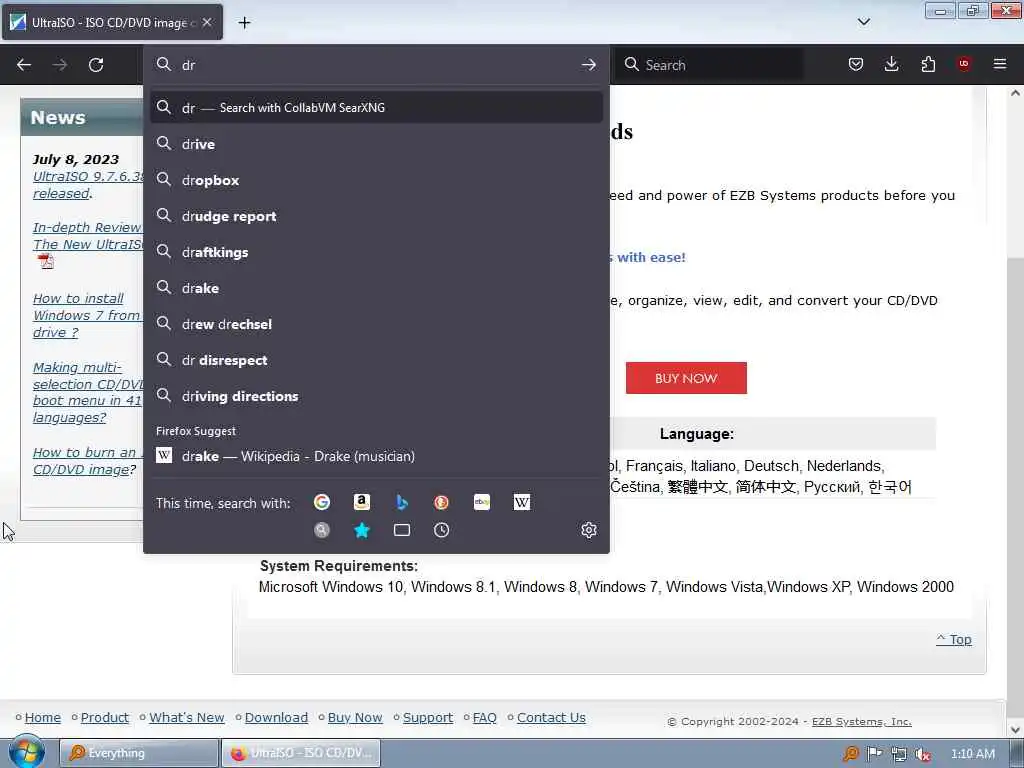Search this time with Bing

(x=402, y=502)
